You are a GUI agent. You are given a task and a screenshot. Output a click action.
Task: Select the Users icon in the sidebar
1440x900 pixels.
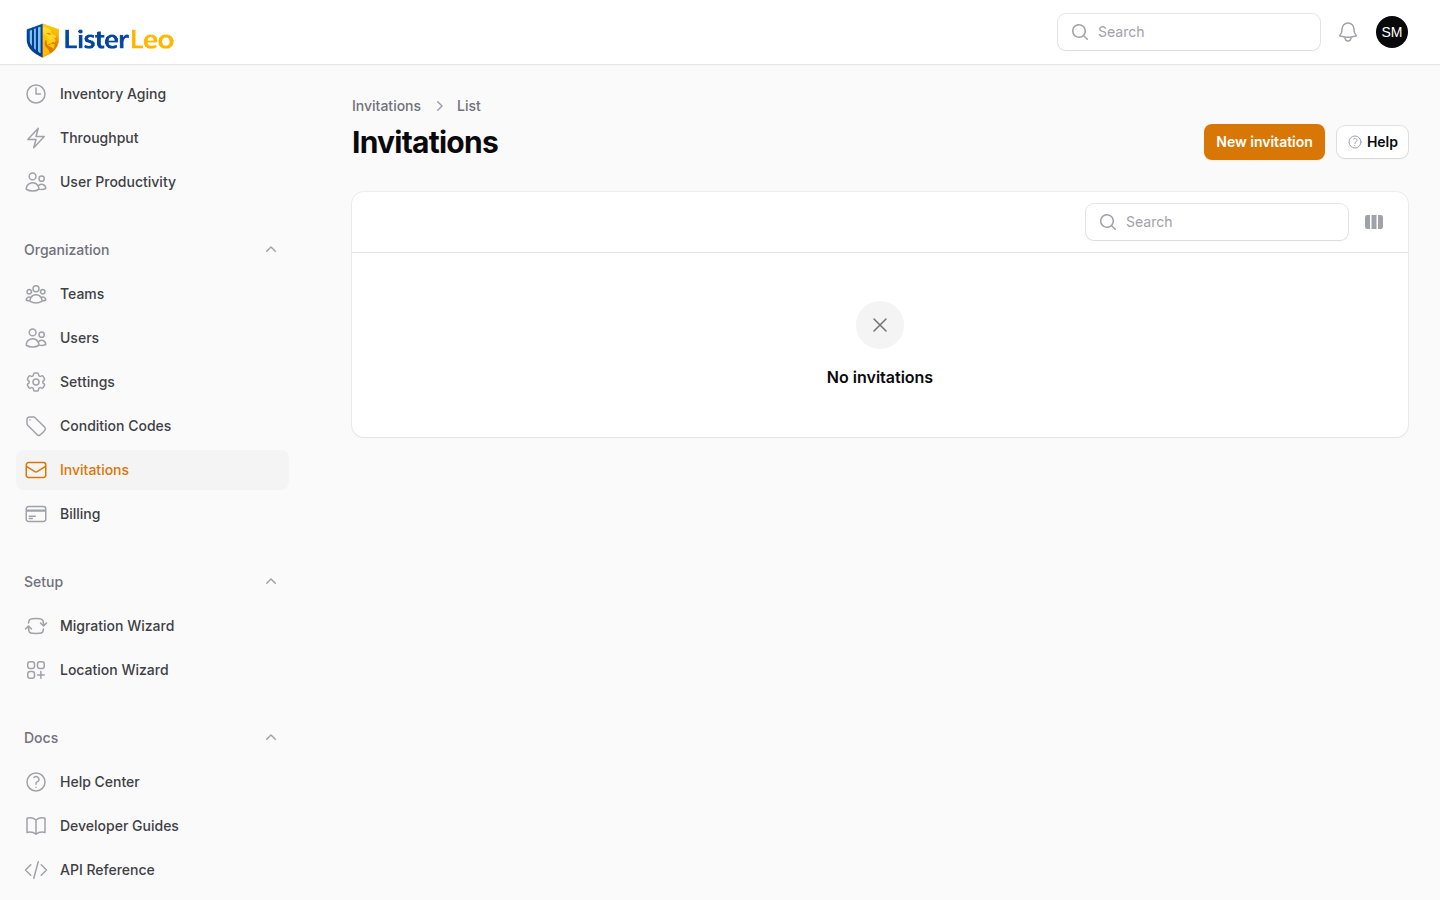pyautogui.click(x=36, y=337)
